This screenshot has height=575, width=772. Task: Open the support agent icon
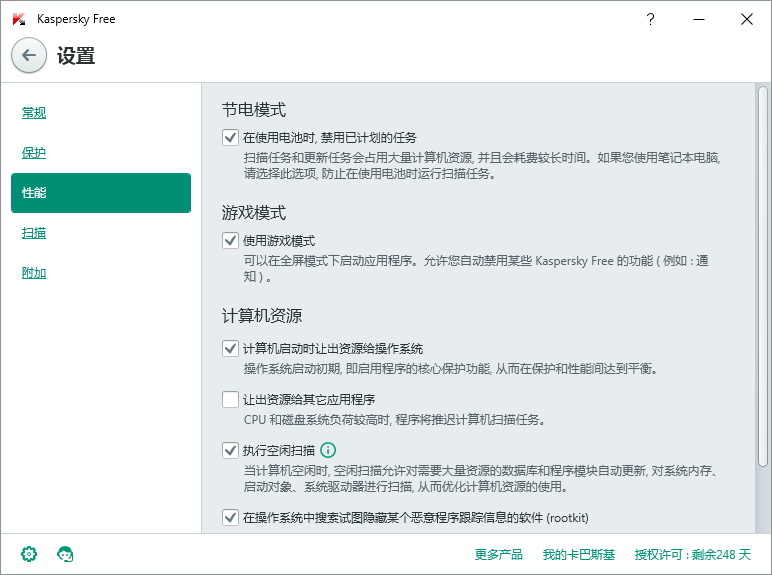point(65,554)
